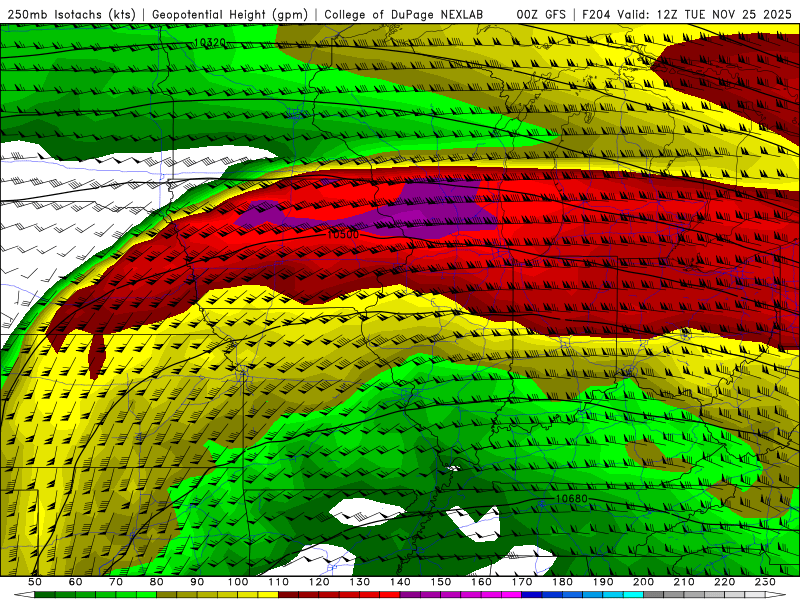The image size is (800, 600).
Task: Click the 170 legend value
Action: pyautogui.click(x=522, y=582)
